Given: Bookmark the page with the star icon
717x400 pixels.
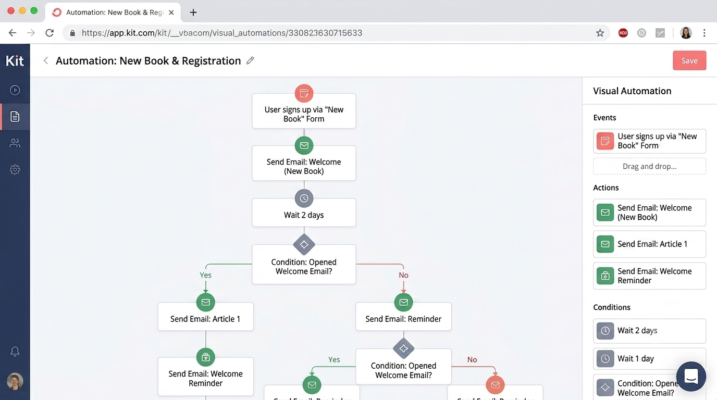Looking at the screenshot, I should 600,33.
